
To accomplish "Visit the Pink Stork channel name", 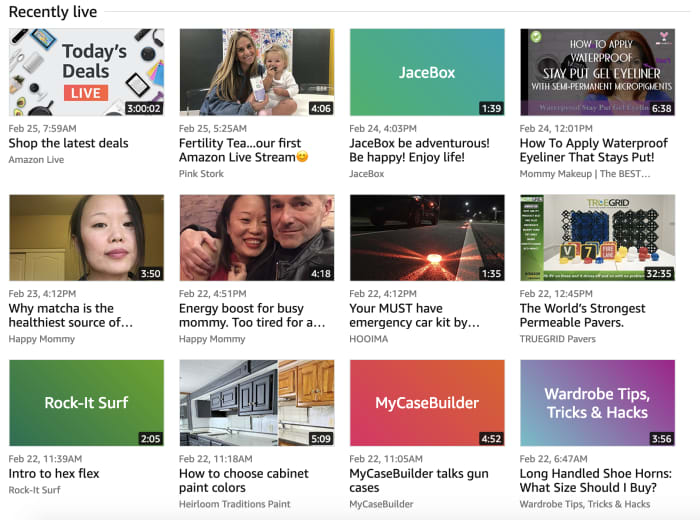I will (199, 174).
